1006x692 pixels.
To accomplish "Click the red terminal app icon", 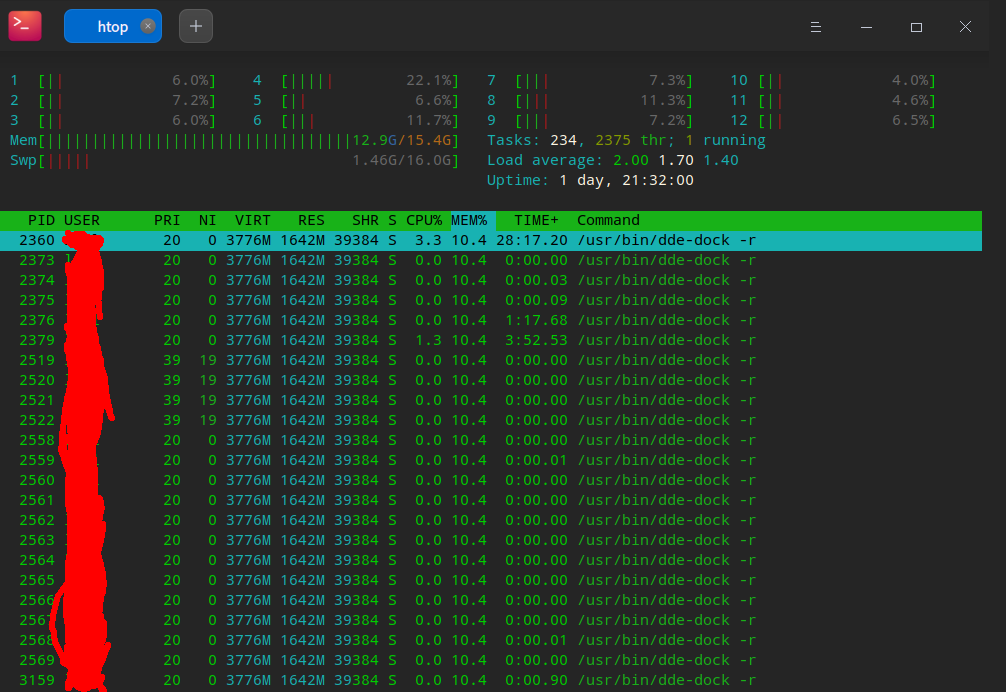I will coord(25,26).
